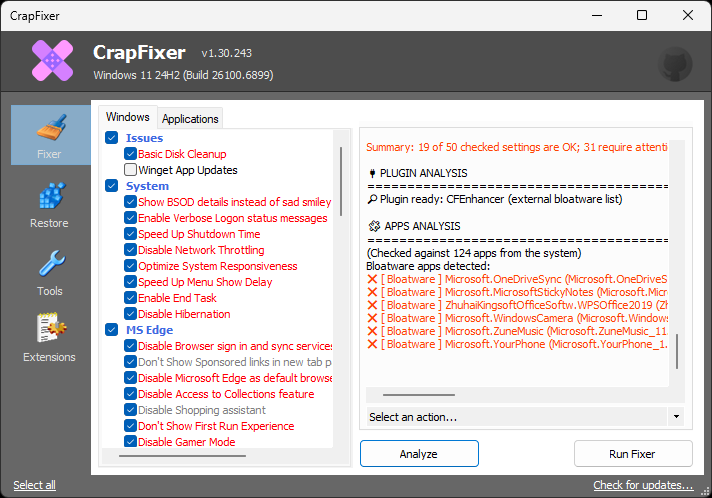
Task: Toggle the Issues group checkbox
Action: coord(112,138)
